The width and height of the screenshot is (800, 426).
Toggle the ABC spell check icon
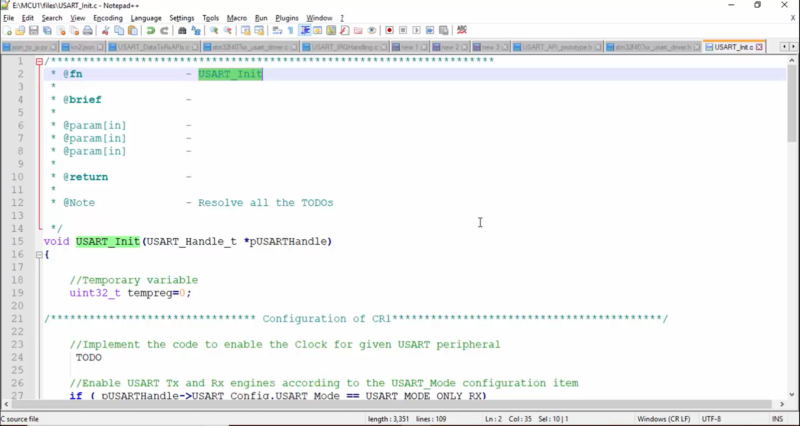(462, 31)
